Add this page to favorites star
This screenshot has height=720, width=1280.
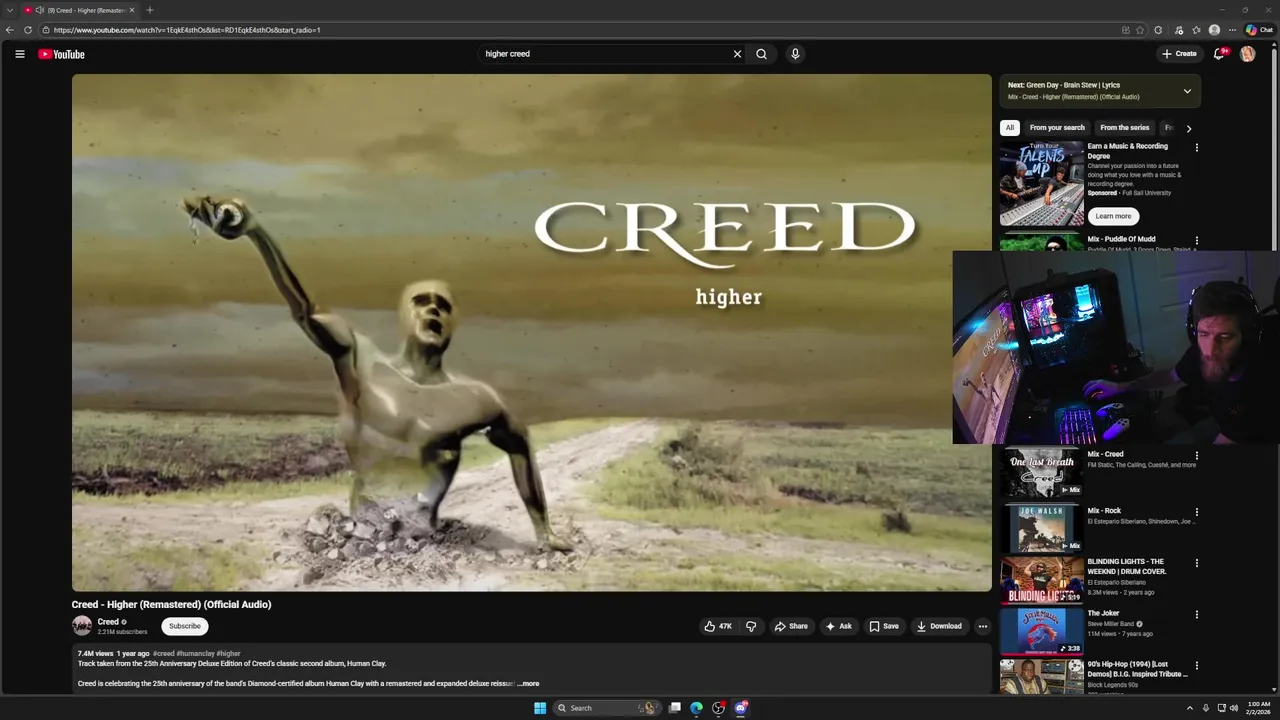pos(1140,30)
